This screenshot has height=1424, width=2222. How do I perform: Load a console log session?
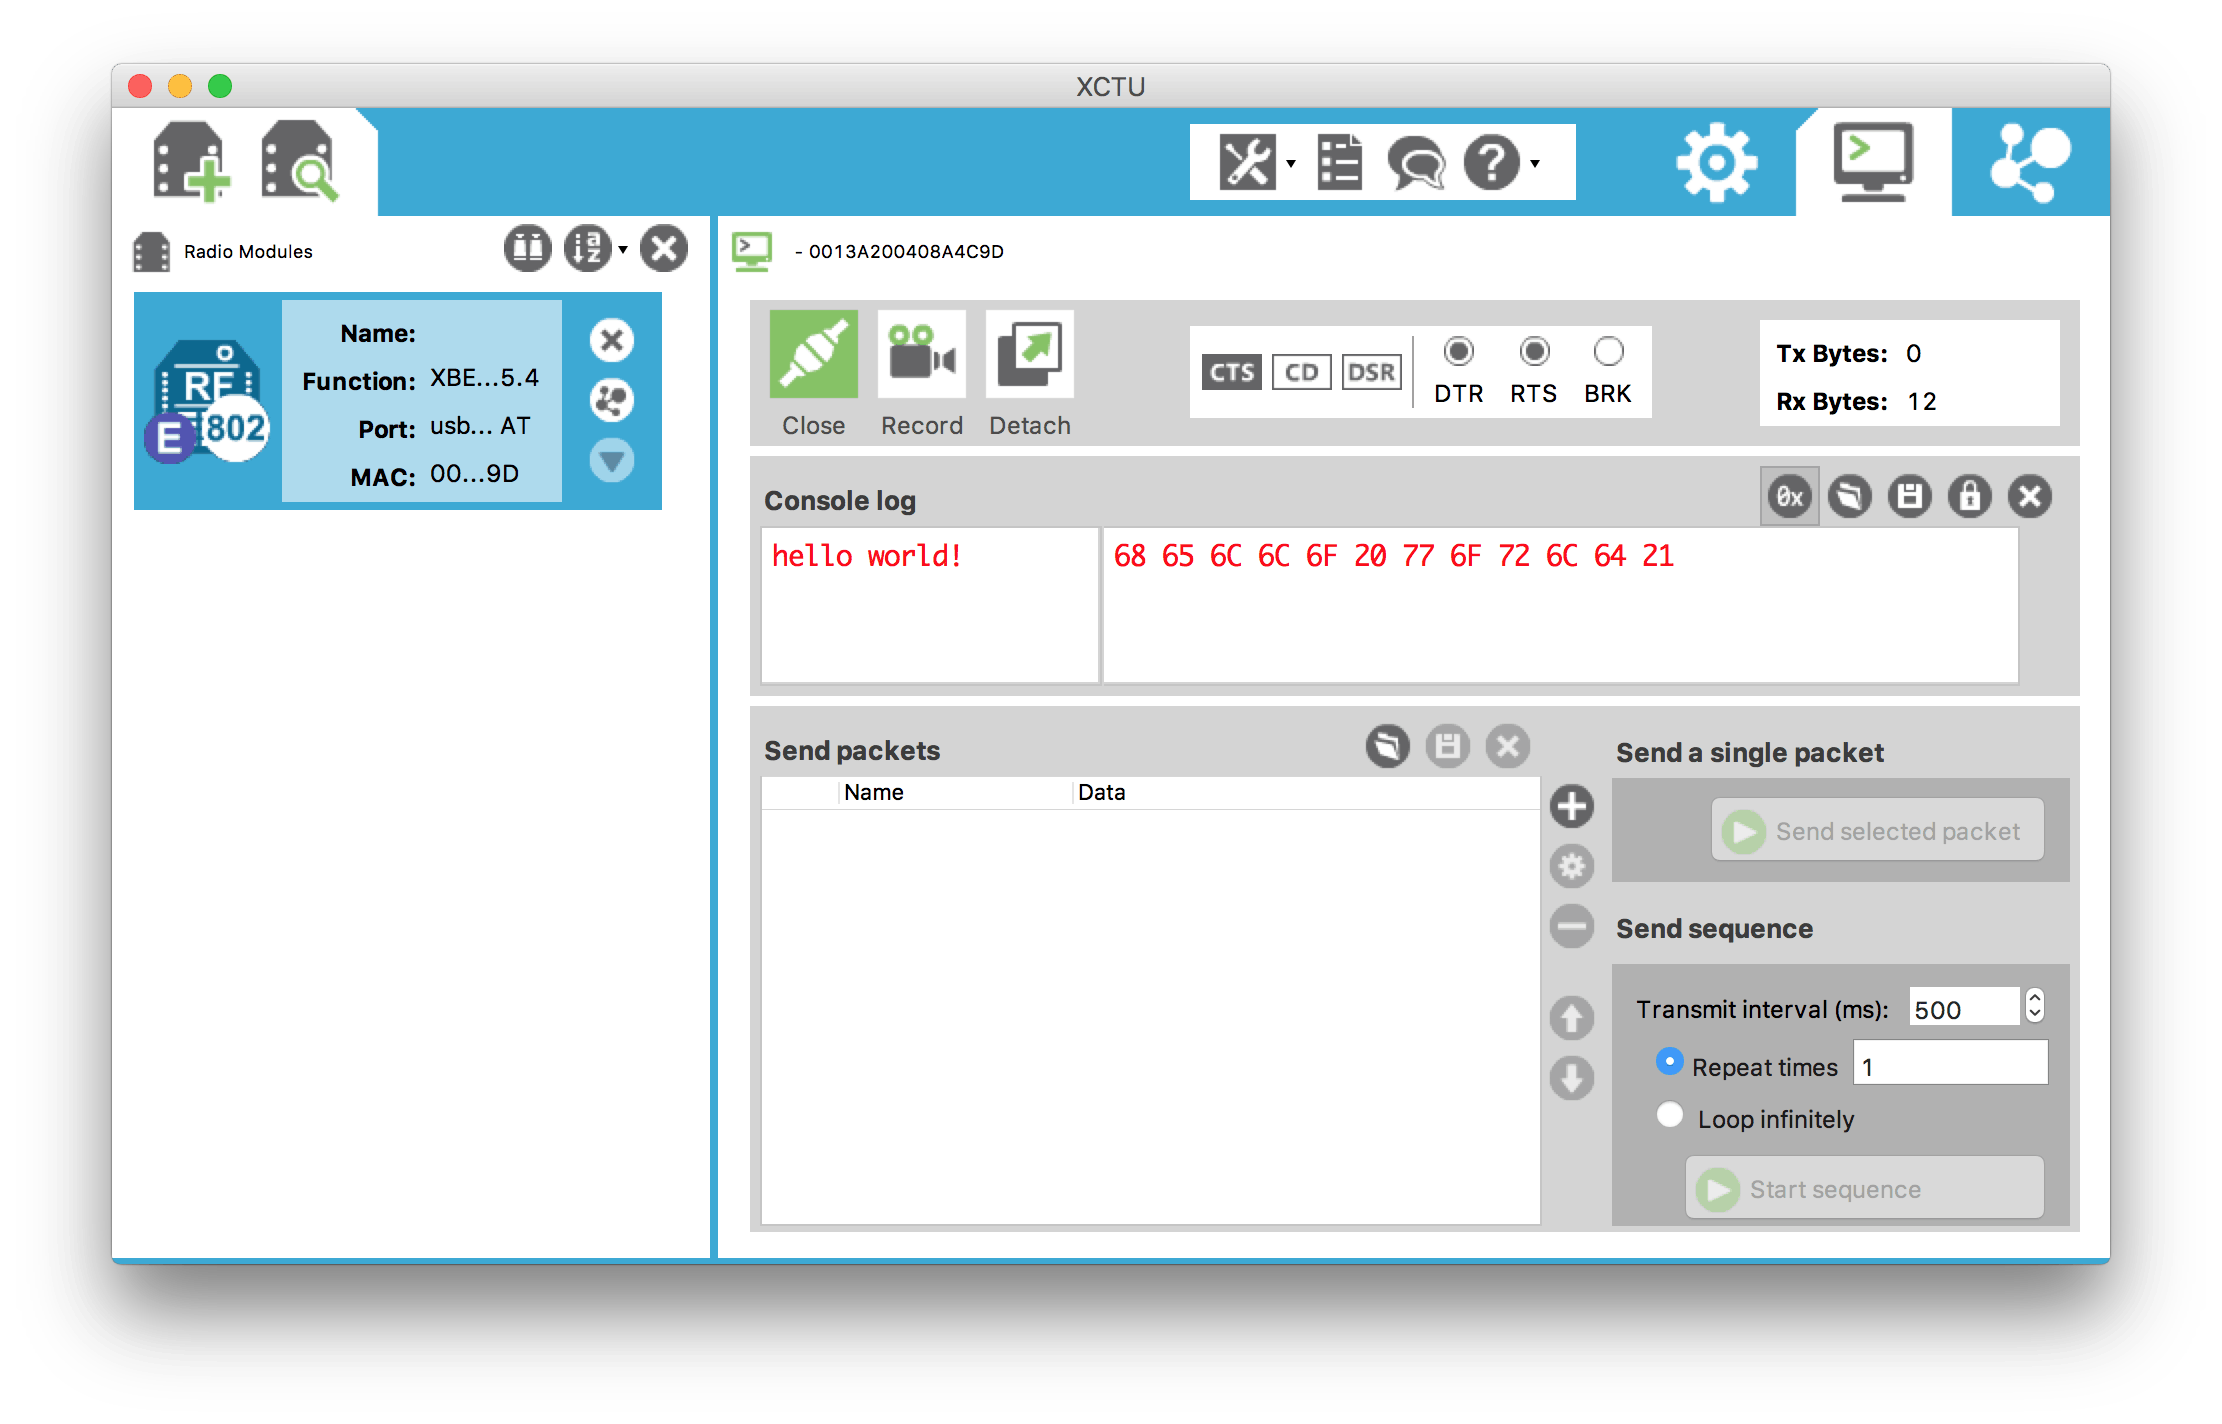click(x=1850, y=496)
